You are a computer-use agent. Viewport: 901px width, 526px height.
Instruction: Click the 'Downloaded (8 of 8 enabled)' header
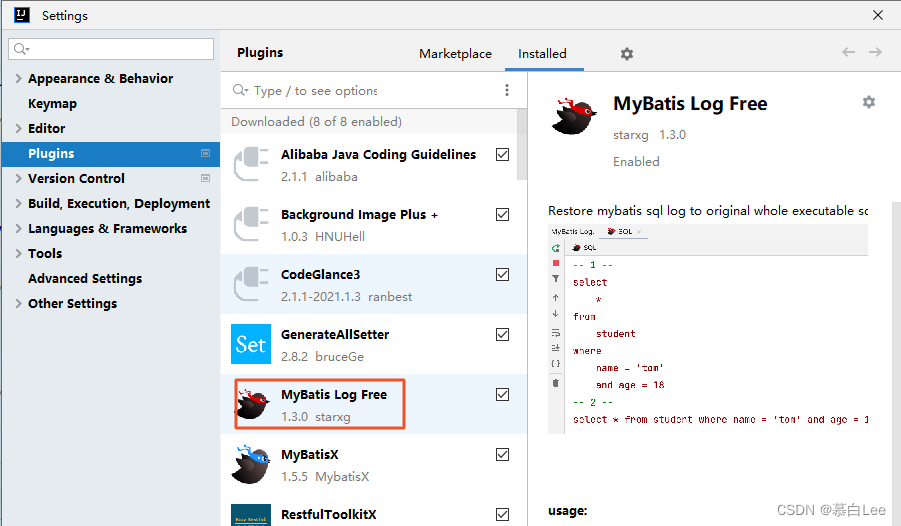click(316, 122)
